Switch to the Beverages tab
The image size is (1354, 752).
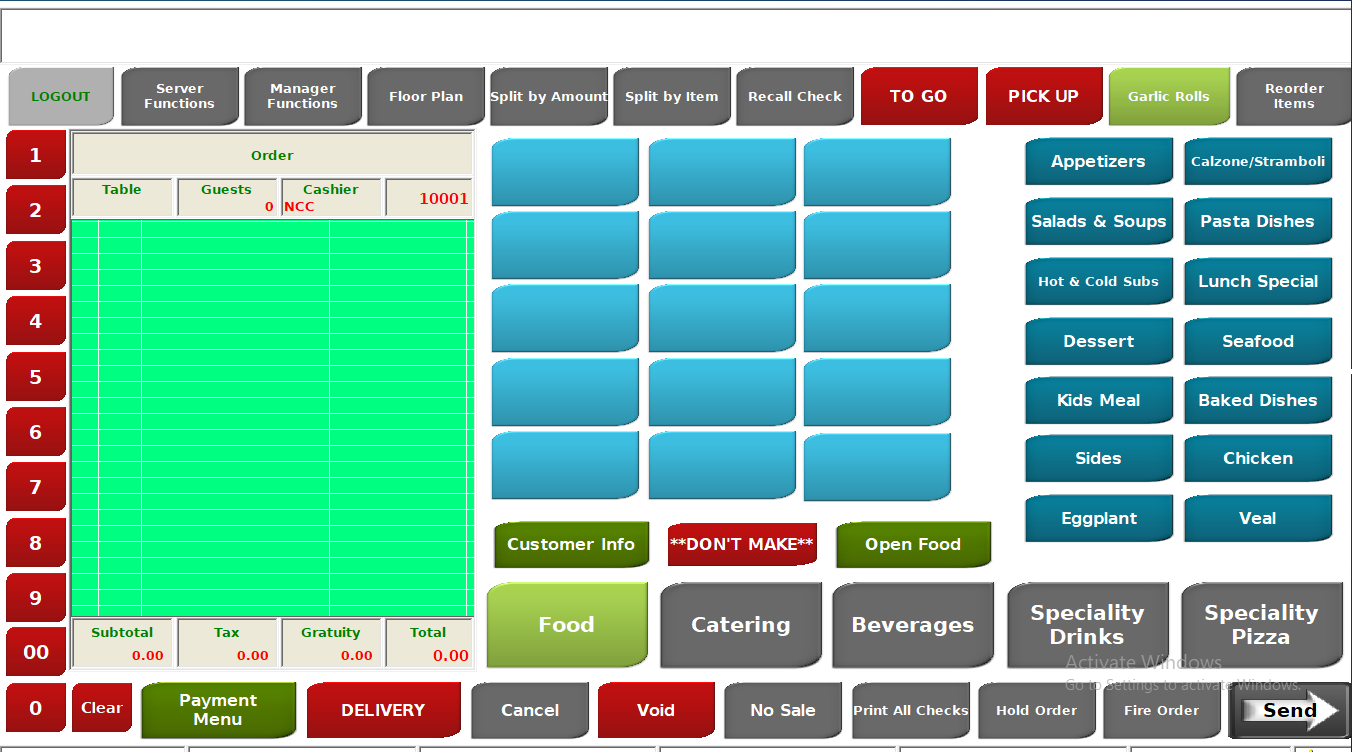pos(912,624)
